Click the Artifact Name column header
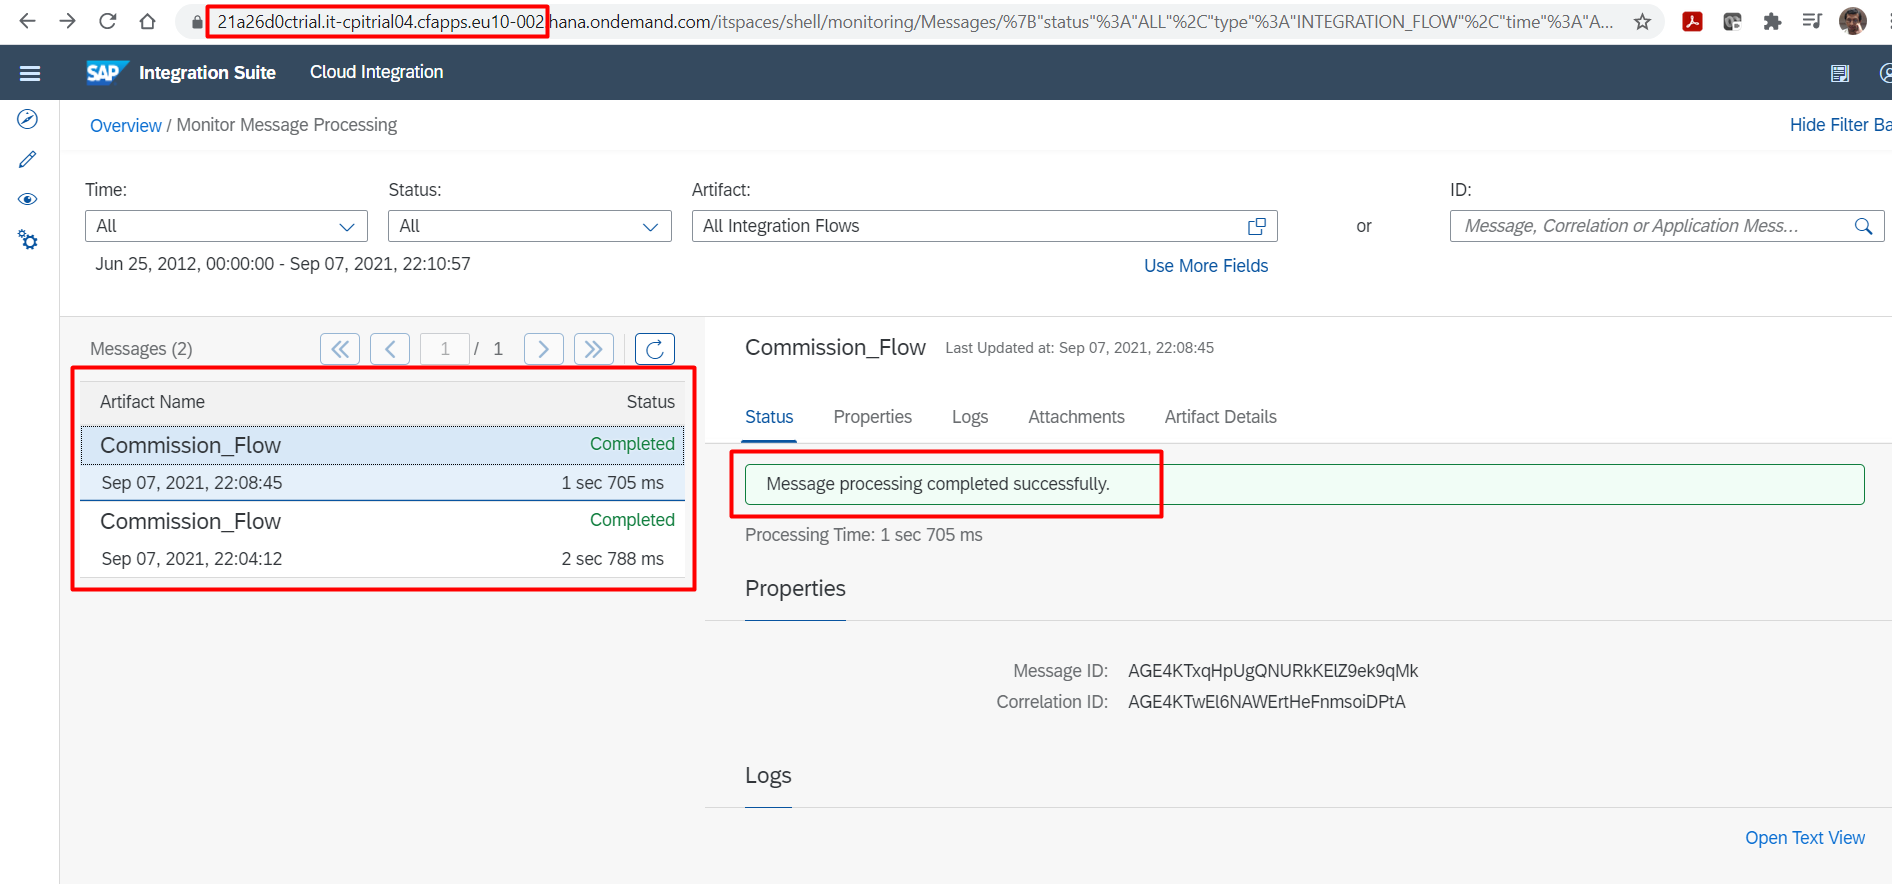Image resolution: width=1892 pixels, height=884 pixels. (152, 402)
